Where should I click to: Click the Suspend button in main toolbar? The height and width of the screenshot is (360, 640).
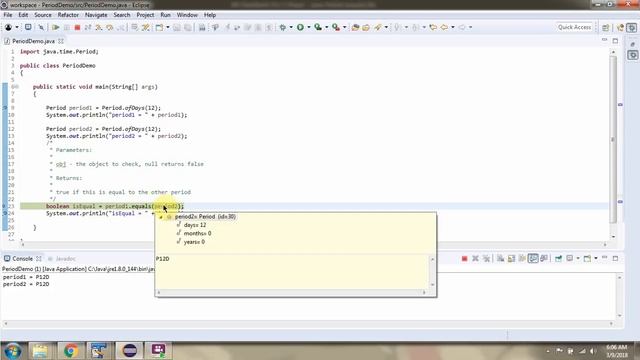[67, 27]
